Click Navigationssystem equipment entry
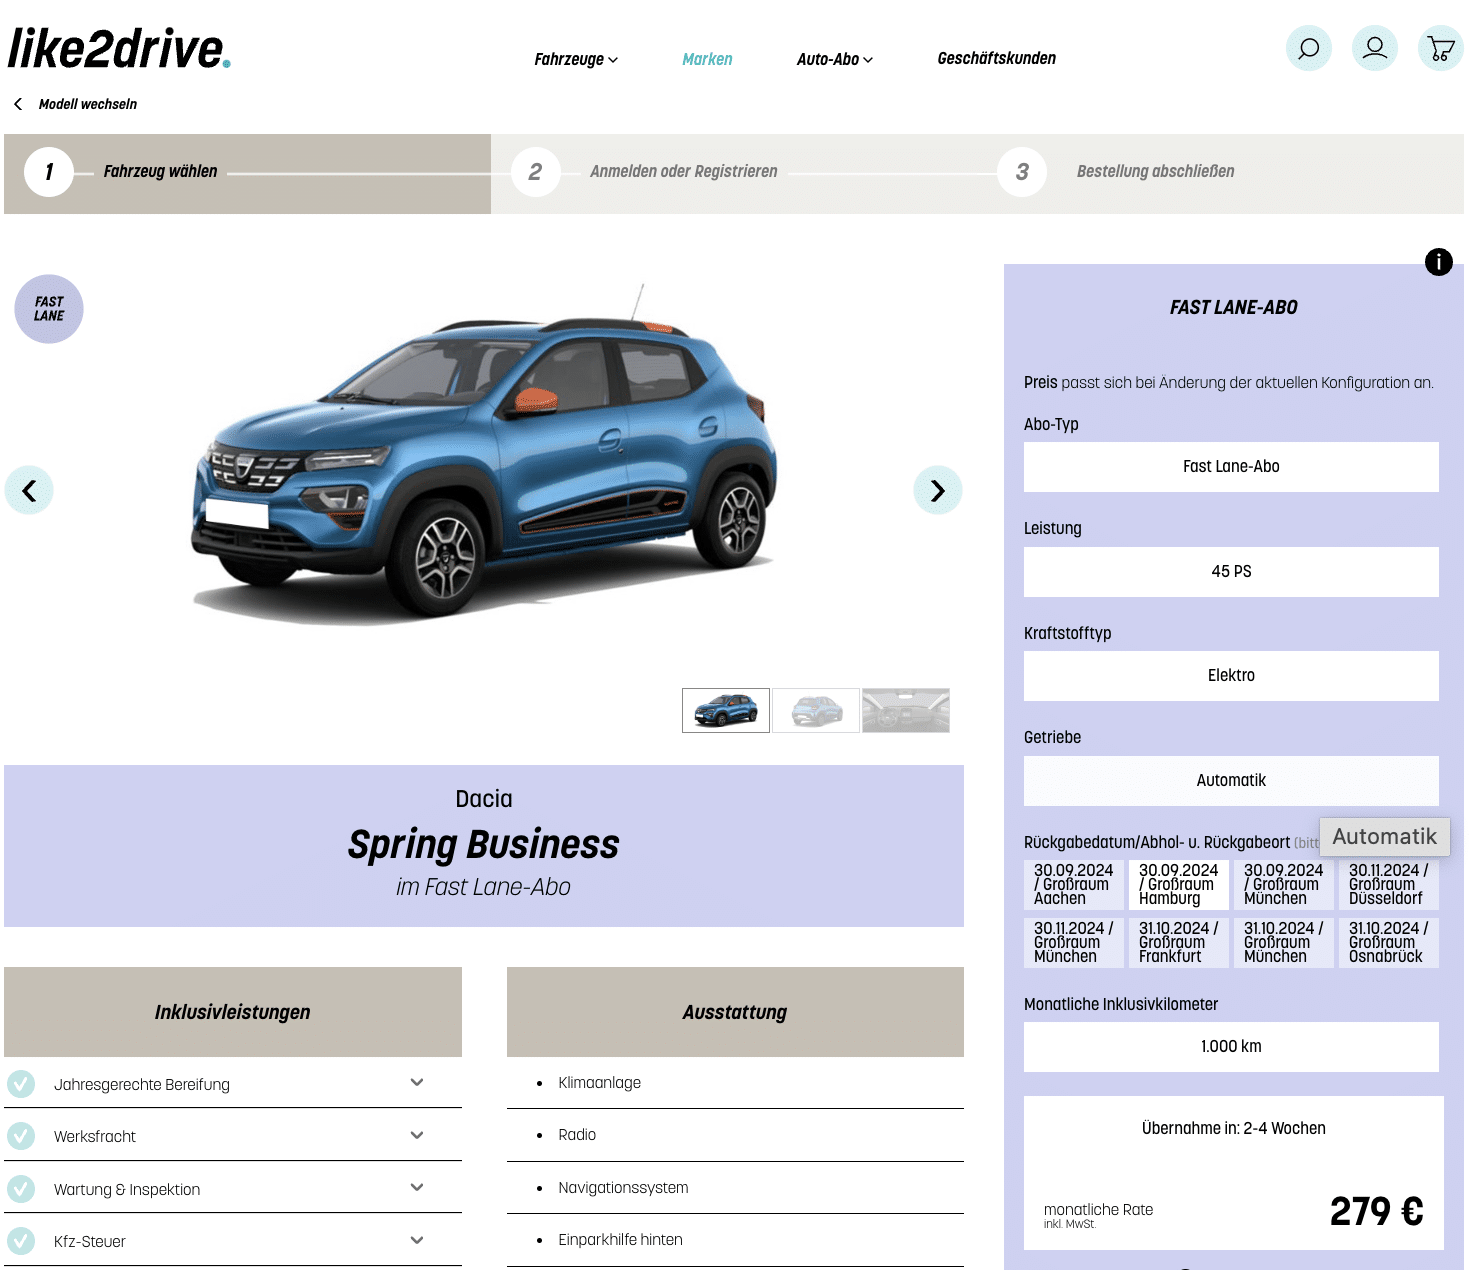This screenshot has height=1270, width=1472. click(x=623, y=1188)
